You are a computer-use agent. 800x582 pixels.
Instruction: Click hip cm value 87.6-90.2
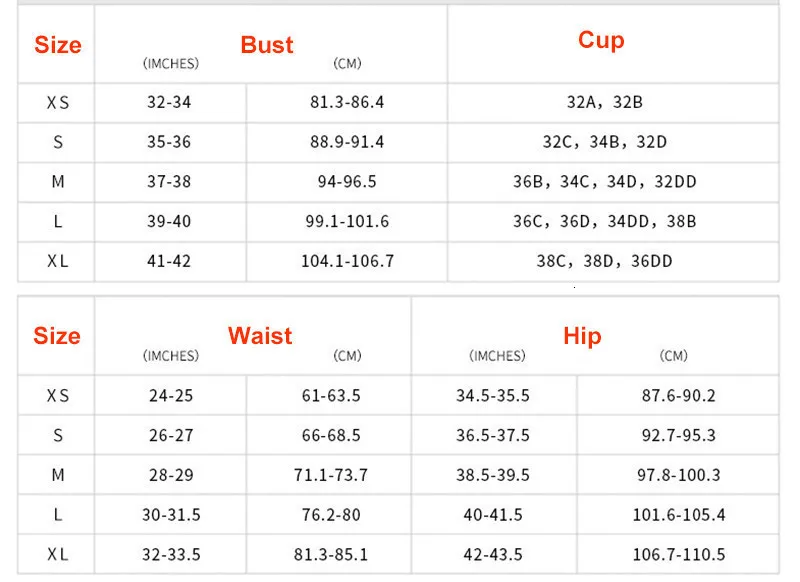tap(679, 396)
